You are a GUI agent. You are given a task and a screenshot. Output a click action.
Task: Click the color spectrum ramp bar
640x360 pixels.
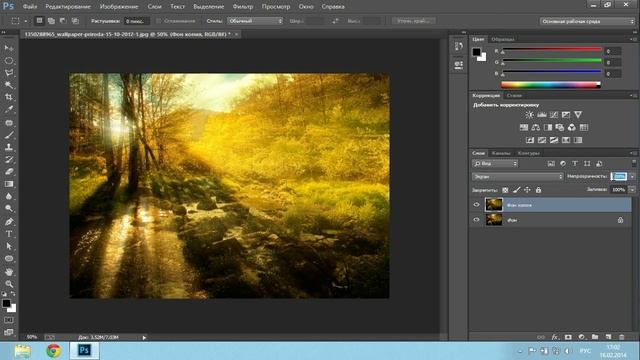(x=551, y=85)
